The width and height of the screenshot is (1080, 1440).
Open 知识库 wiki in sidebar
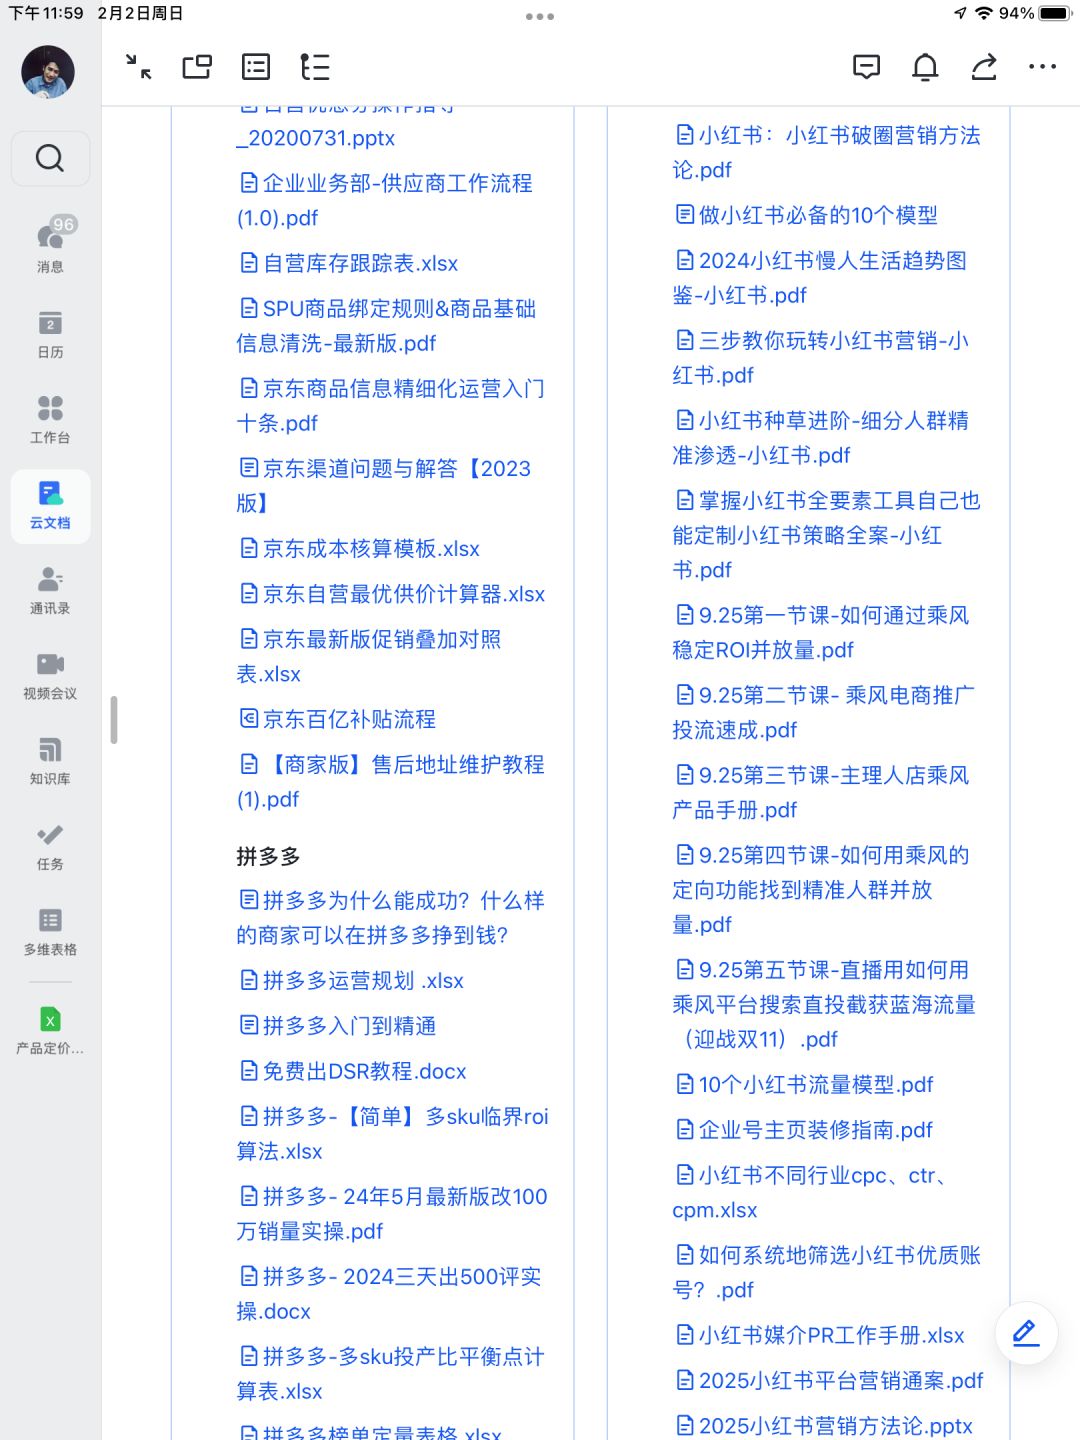tap(50, 761)
